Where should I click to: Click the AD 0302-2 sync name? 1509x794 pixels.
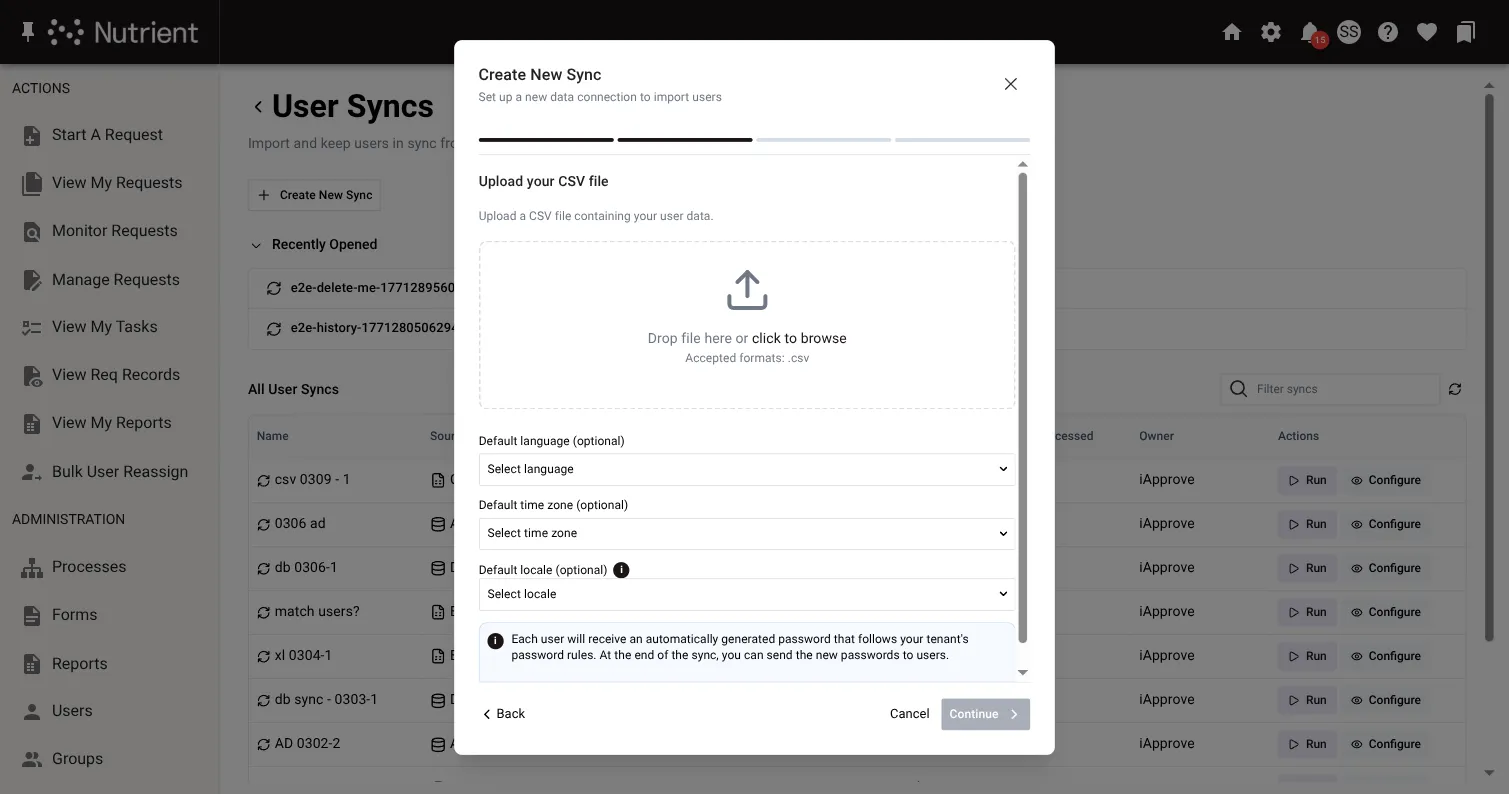tap(307, 744)
